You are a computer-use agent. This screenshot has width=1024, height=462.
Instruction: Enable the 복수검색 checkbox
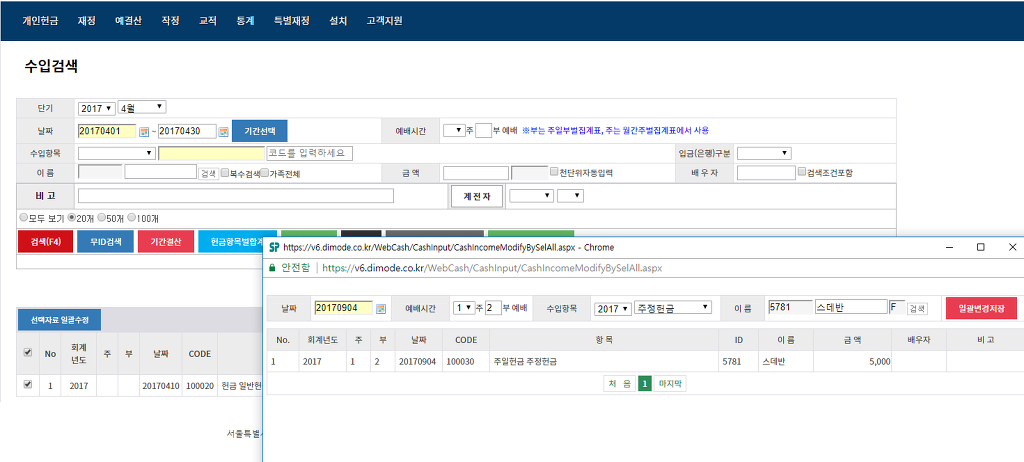tap(225, 173)
